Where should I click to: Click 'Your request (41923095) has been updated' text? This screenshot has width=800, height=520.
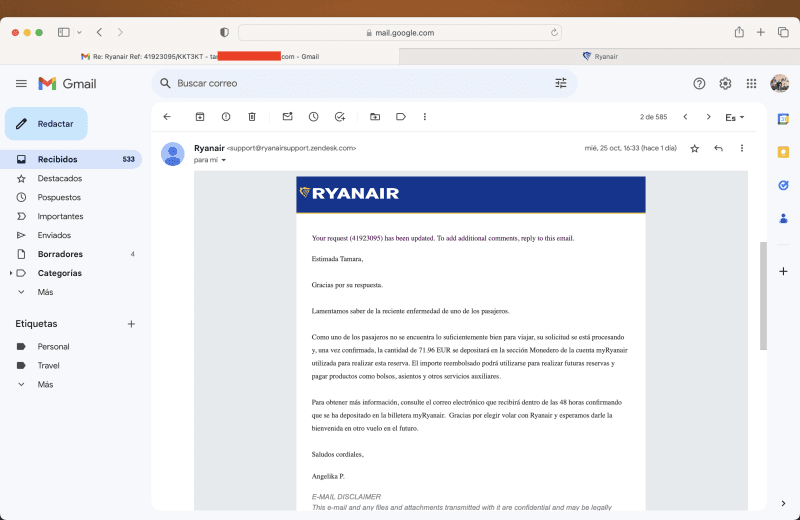(x=372, y=238)
